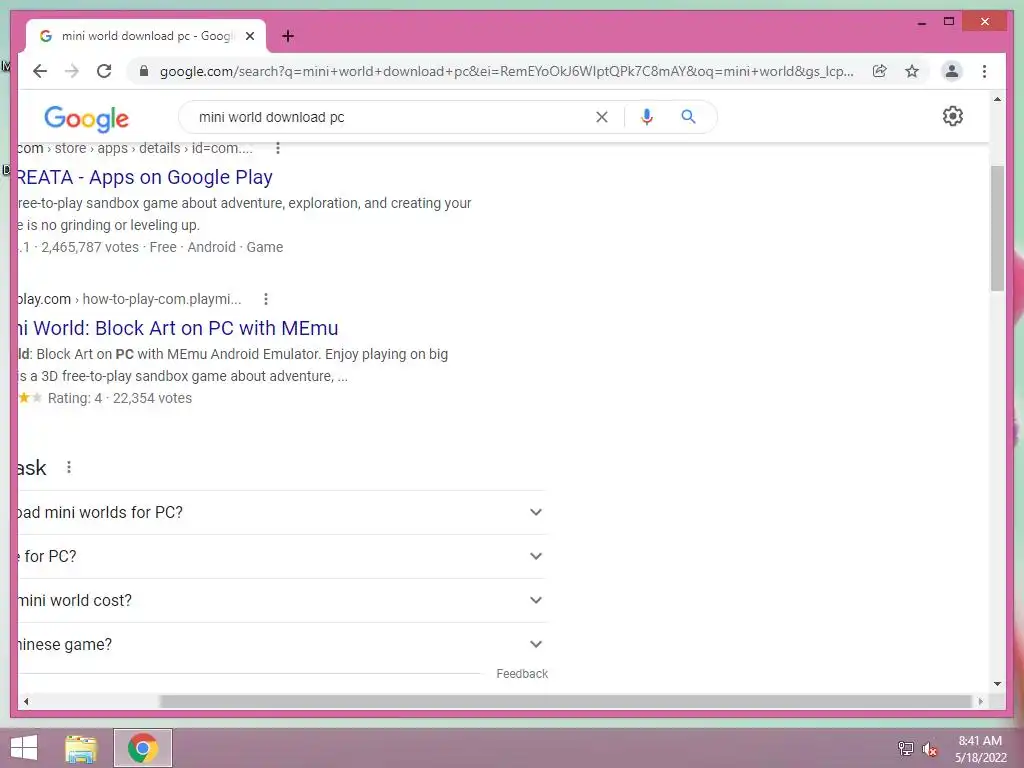The height and width of the screenshot is (768, 1024).
Task: Click the search field text
Action: click(x=272, y=118)
